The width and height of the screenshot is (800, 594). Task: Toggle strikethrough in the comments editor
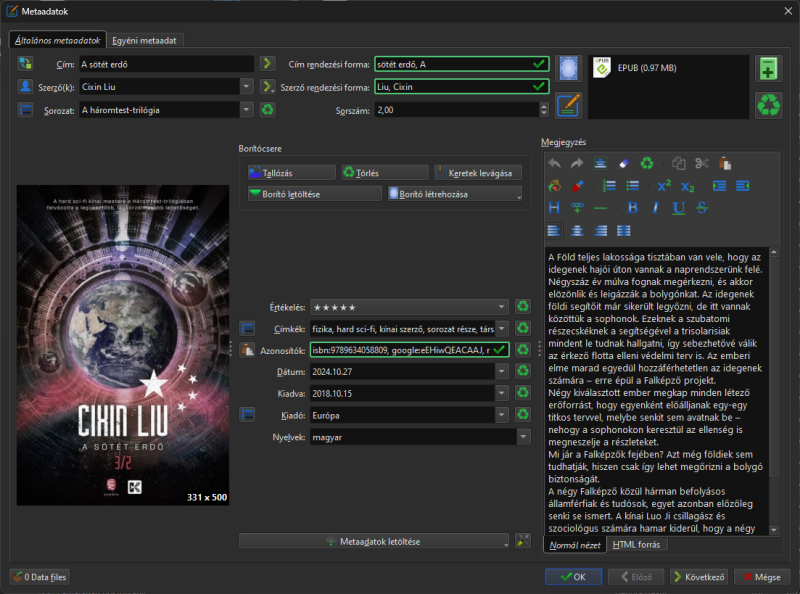point(702,208)
